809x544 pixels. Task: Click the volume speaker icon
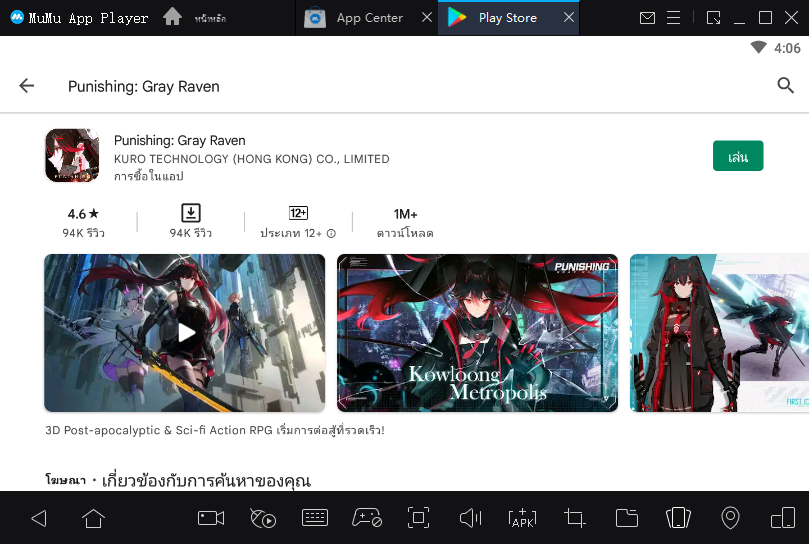pyautogui.click(x=470, y=518)
